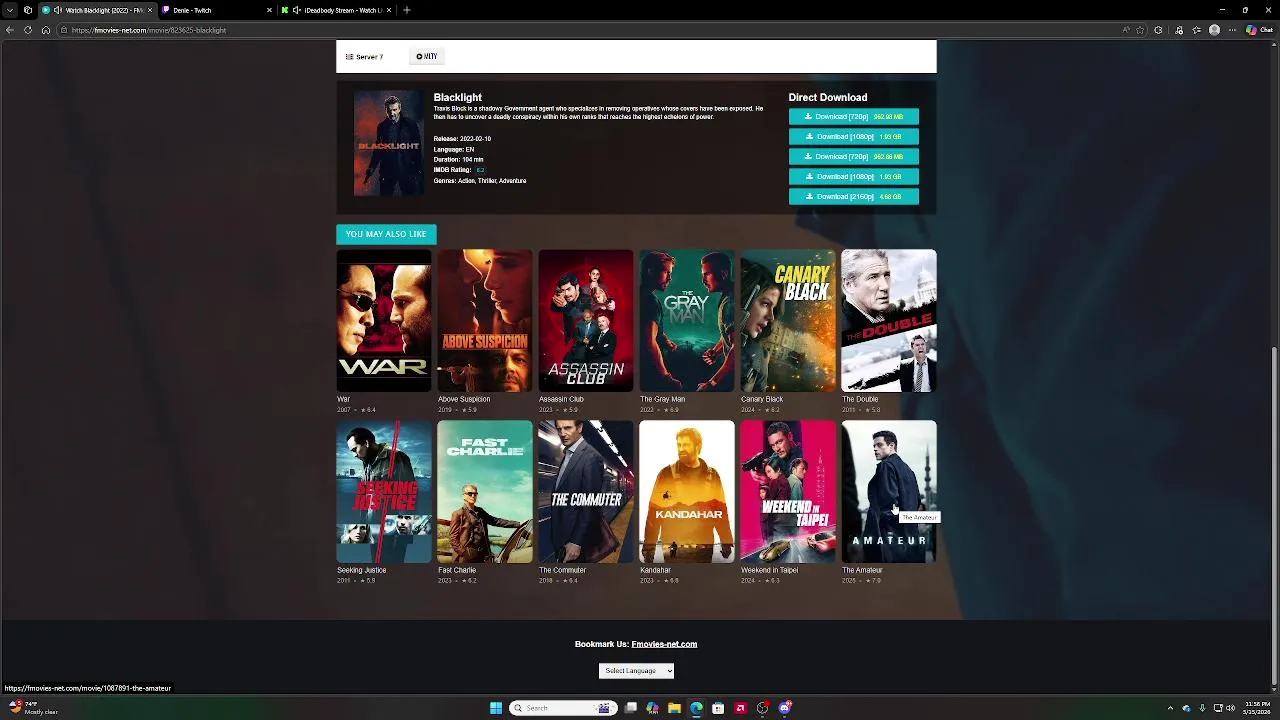
Task: Select the Watch Blacklight (2022) tab
Action: coord(97,10)
